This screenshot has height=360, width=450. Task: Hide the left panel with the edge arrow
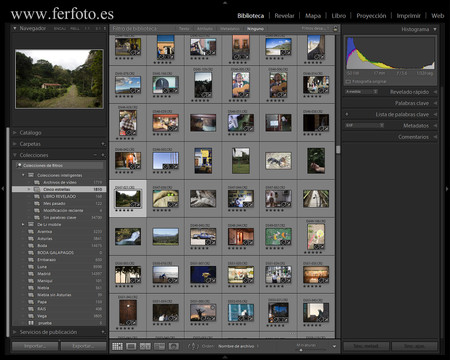(x=2, y=189)
